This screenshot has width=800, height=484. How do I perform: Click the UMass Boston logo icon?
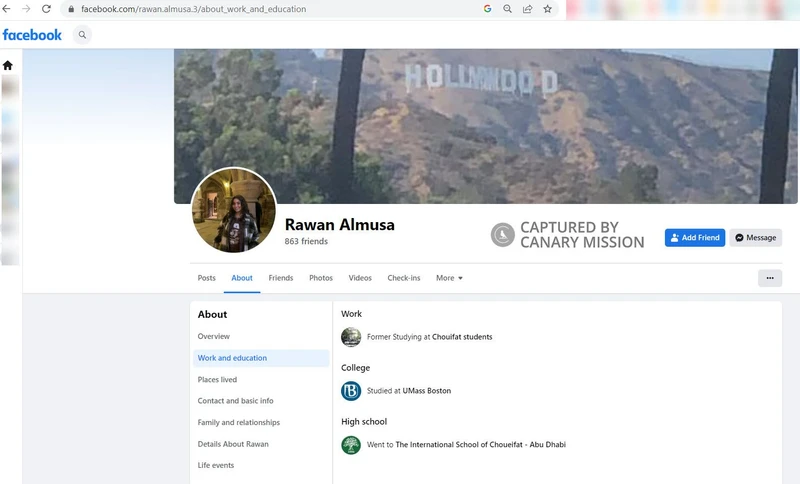351,391
